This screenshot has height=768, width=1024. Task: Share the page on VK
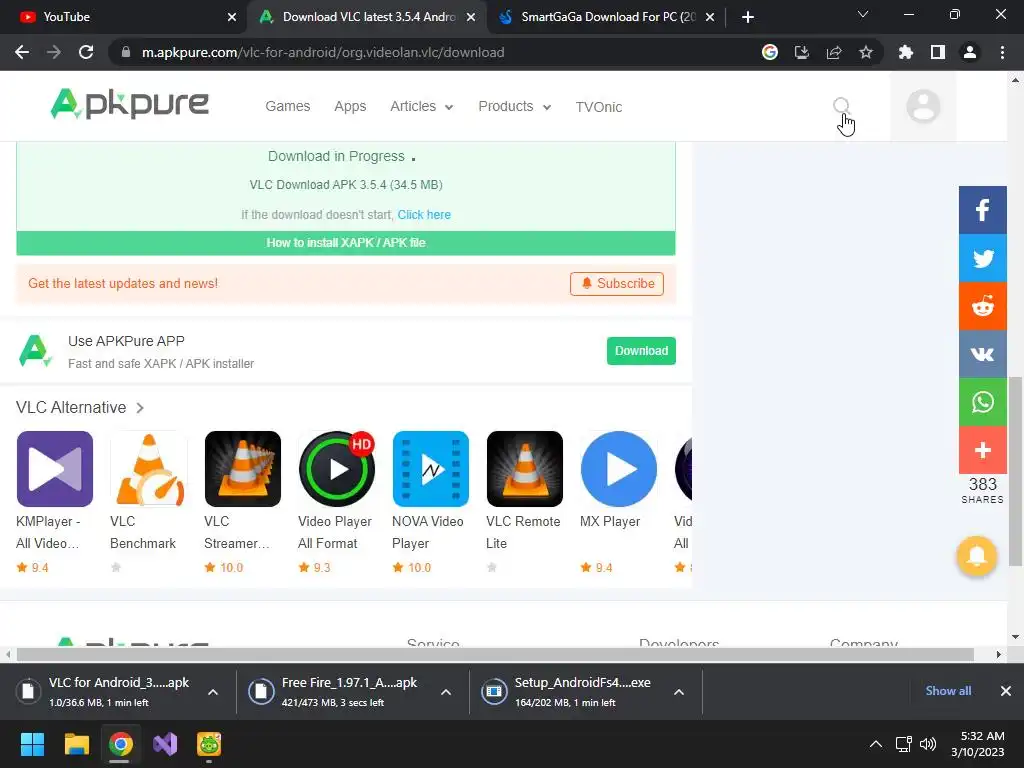pyautogui.click(x=982, y=354)
